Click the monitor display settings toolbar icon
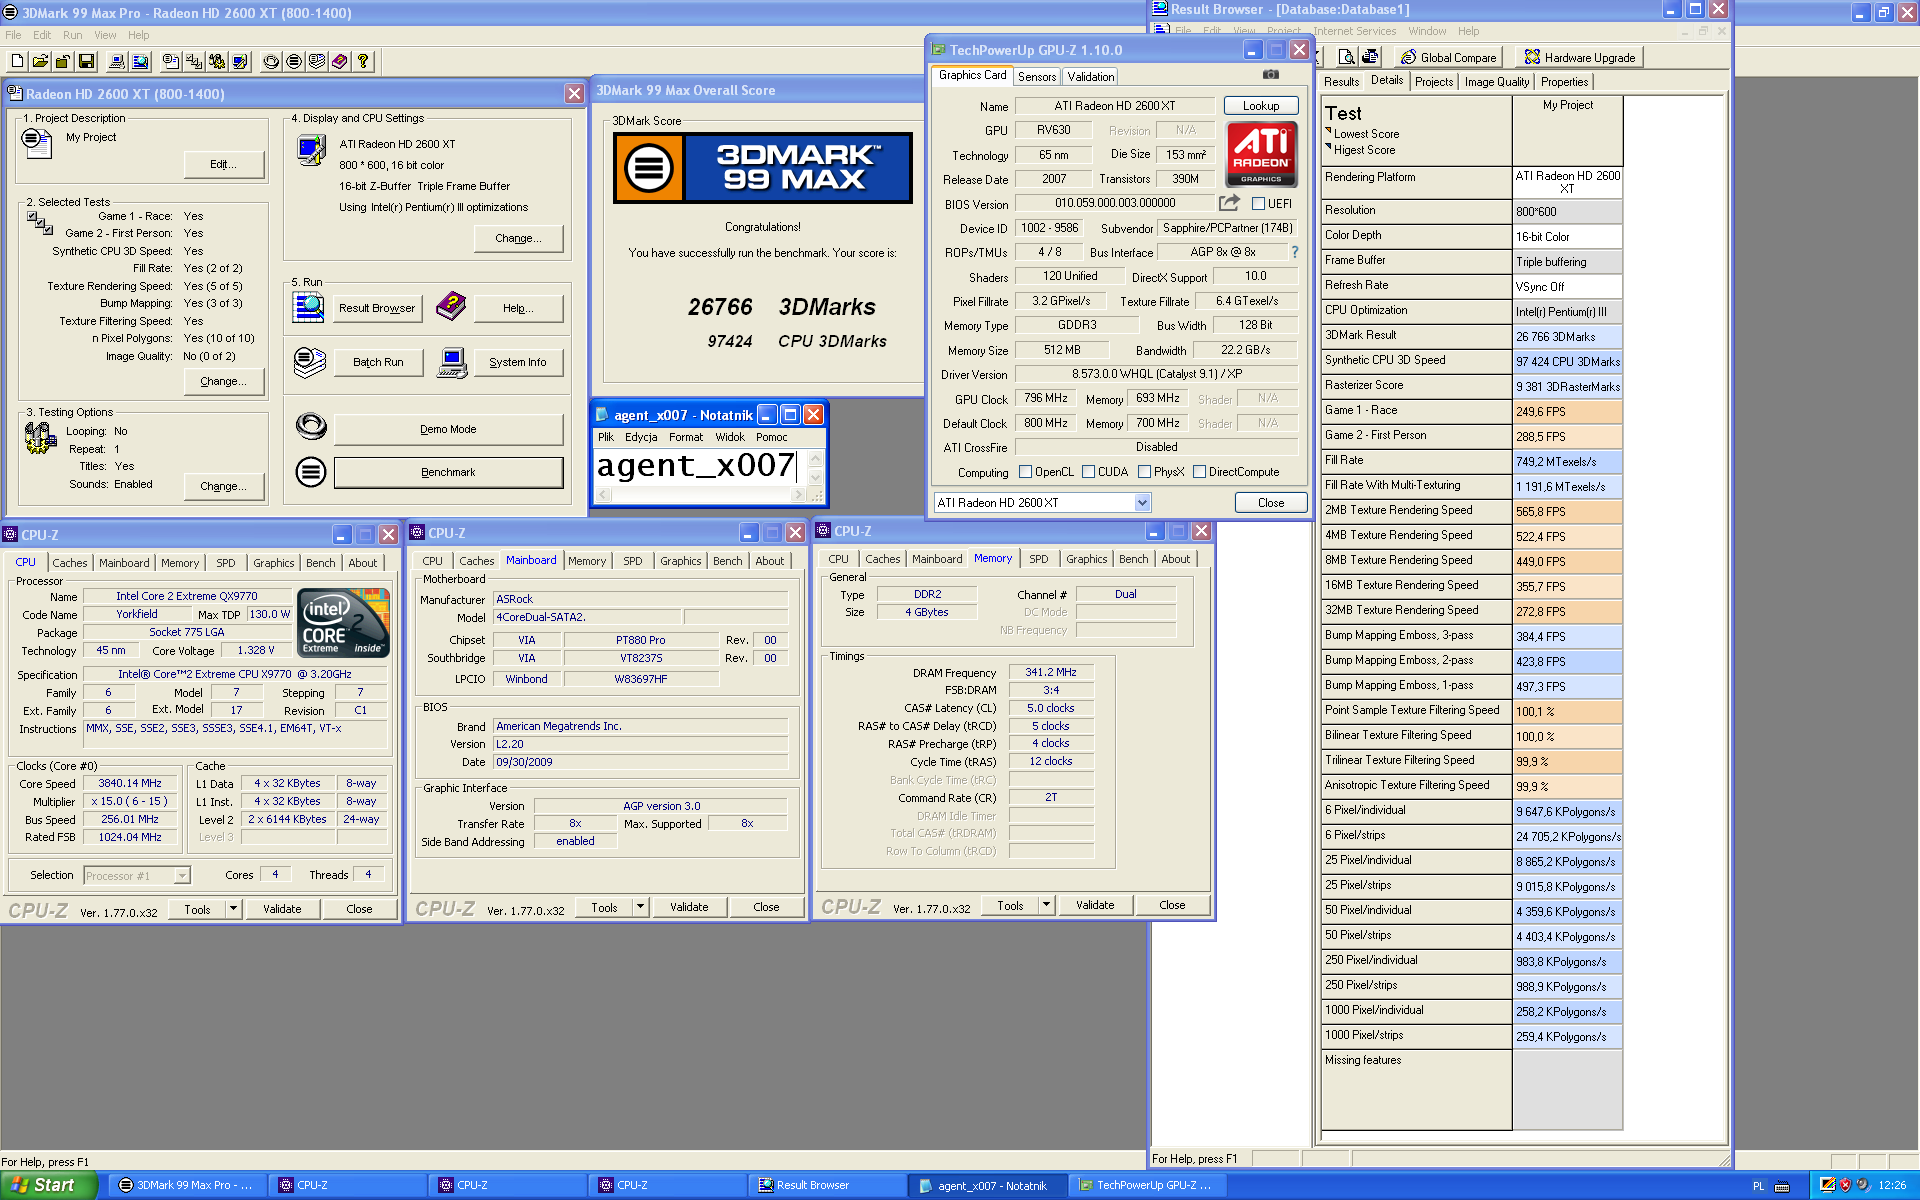The image size is (1920, 1200). tap(240, 62)
